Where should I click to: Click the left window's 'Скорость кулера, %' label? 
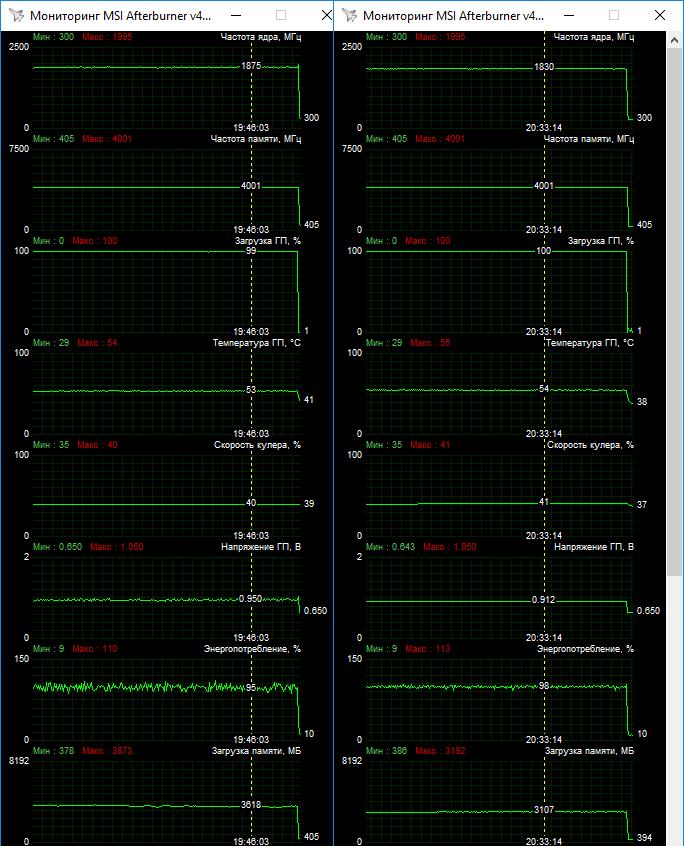[x=257, y=445]
